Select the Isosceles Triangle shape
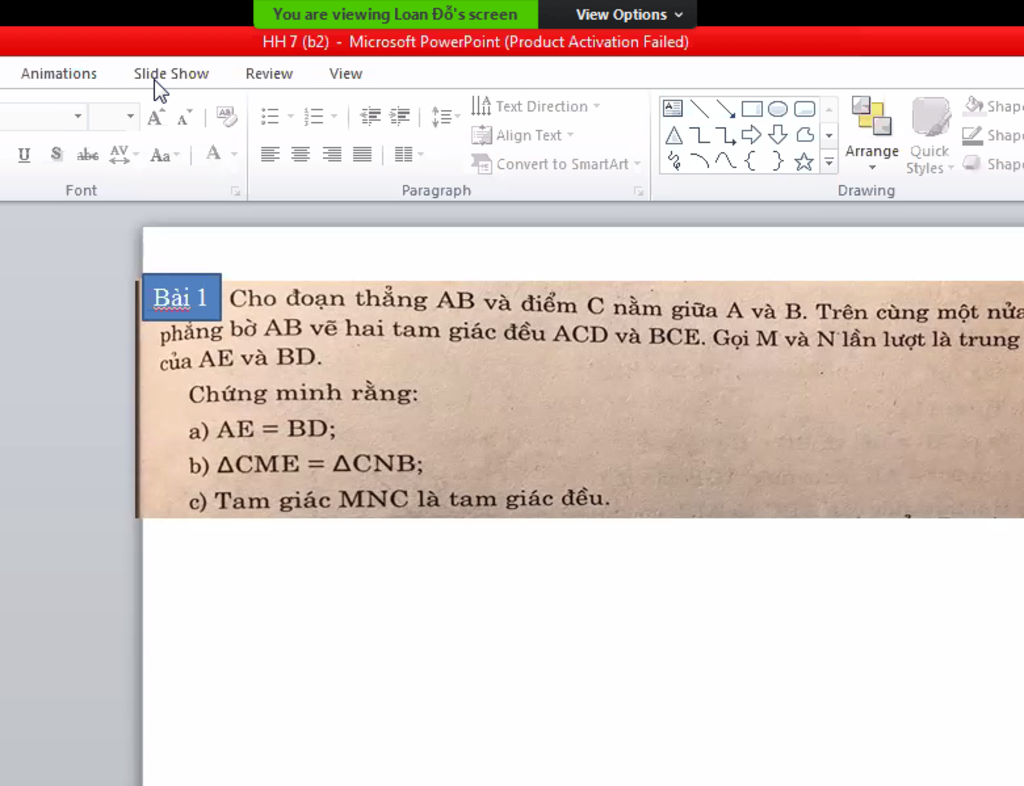 pos(674,135)
